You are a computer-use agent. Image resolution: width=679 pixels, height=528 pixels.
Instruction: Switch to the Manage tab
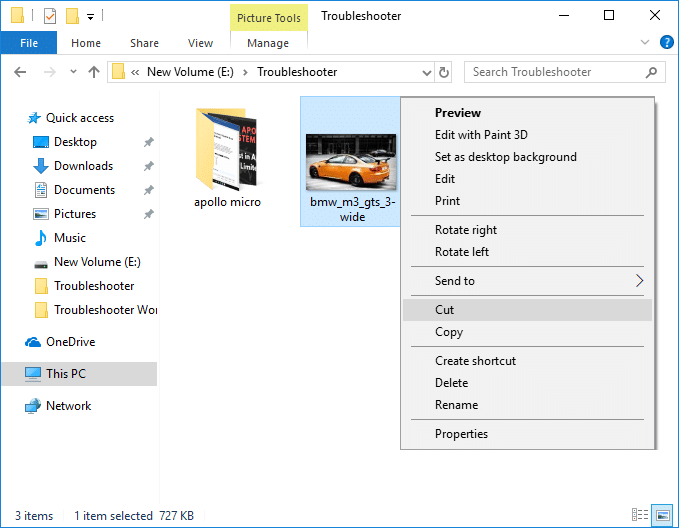click(x=267, y=43)
